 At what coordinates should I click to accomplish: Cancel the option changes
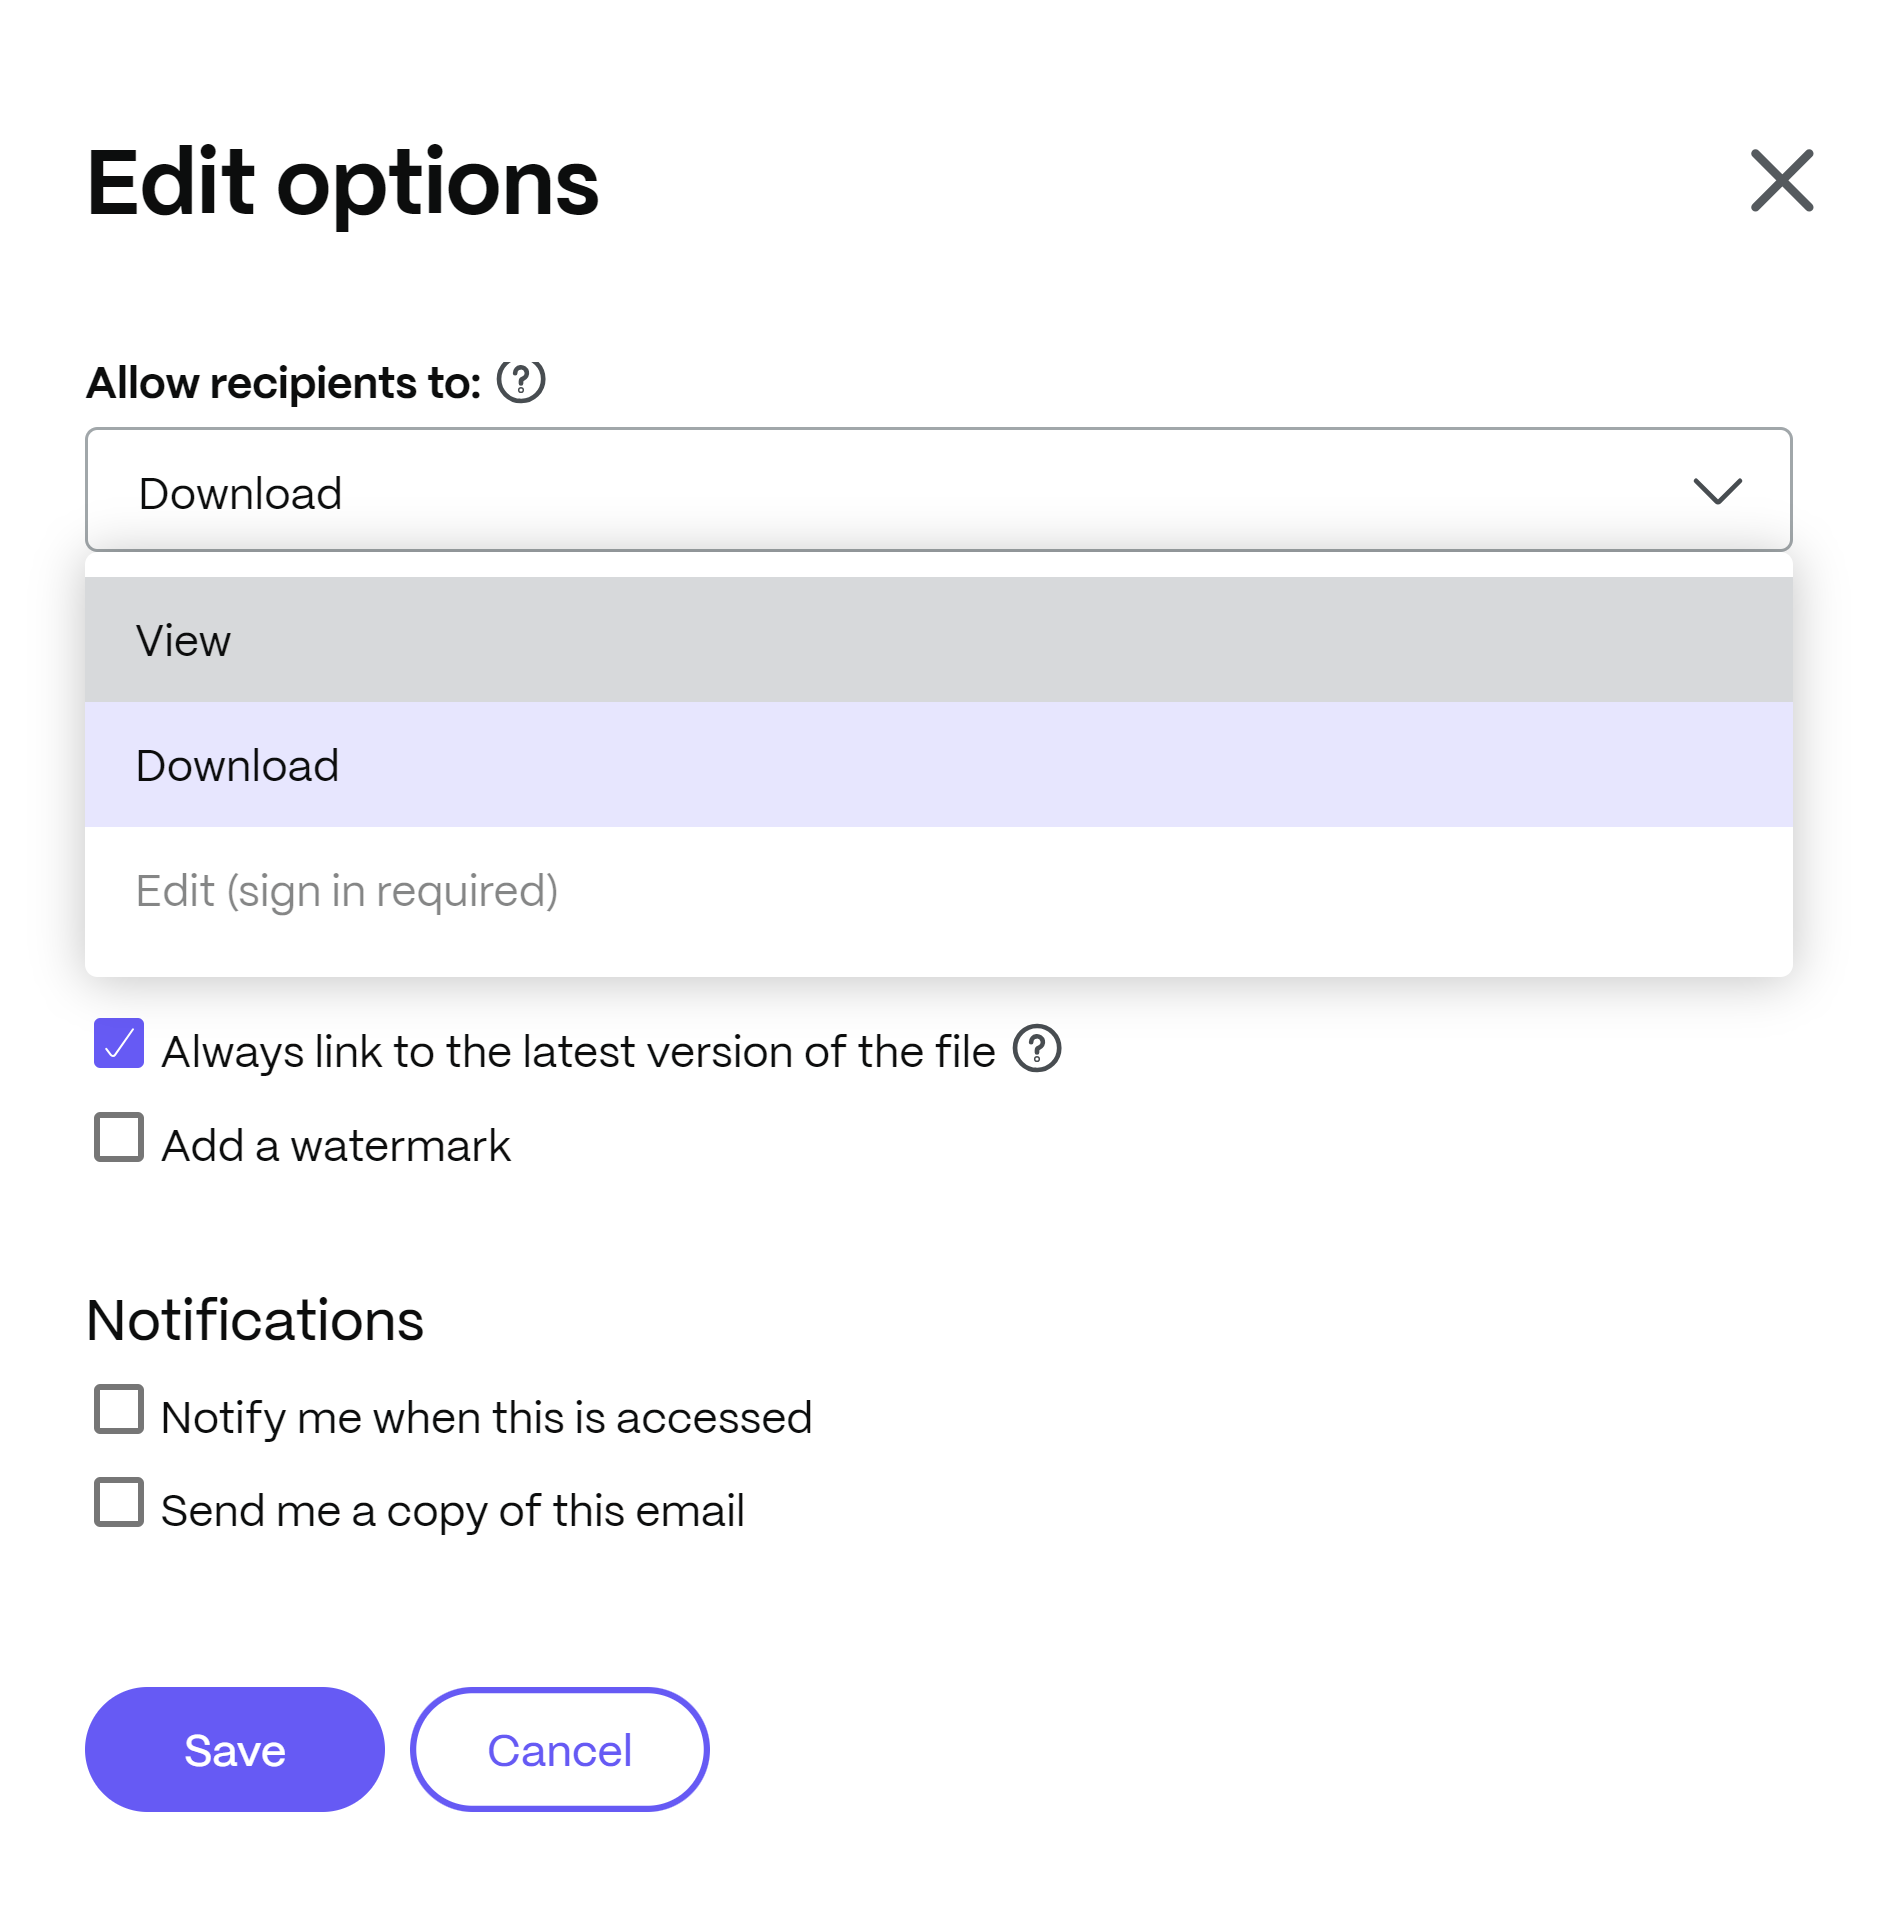(x=559, y=1750)
